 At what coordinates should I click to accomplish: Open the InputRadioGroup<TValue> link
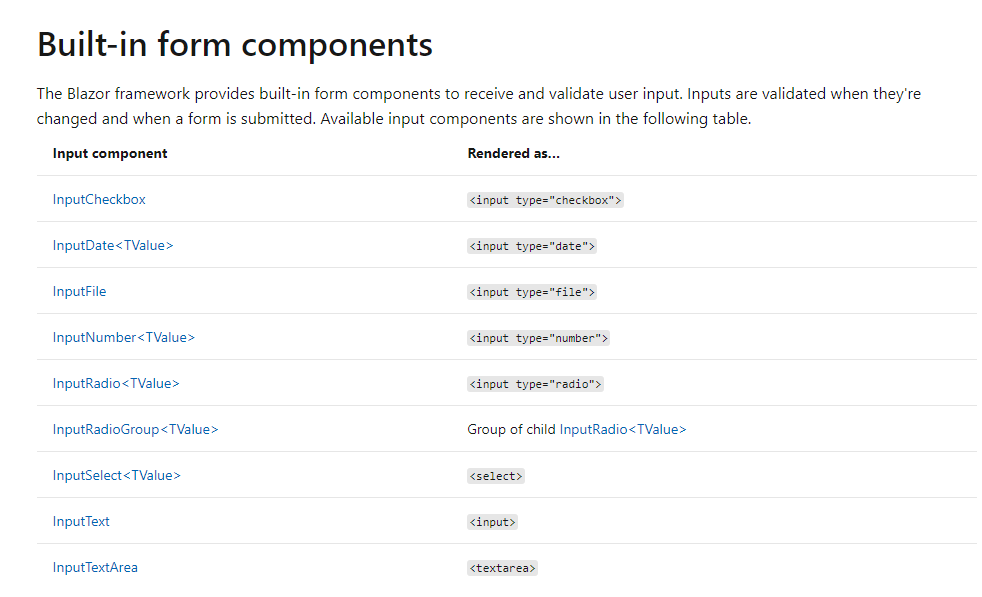[x=135, y=430]
